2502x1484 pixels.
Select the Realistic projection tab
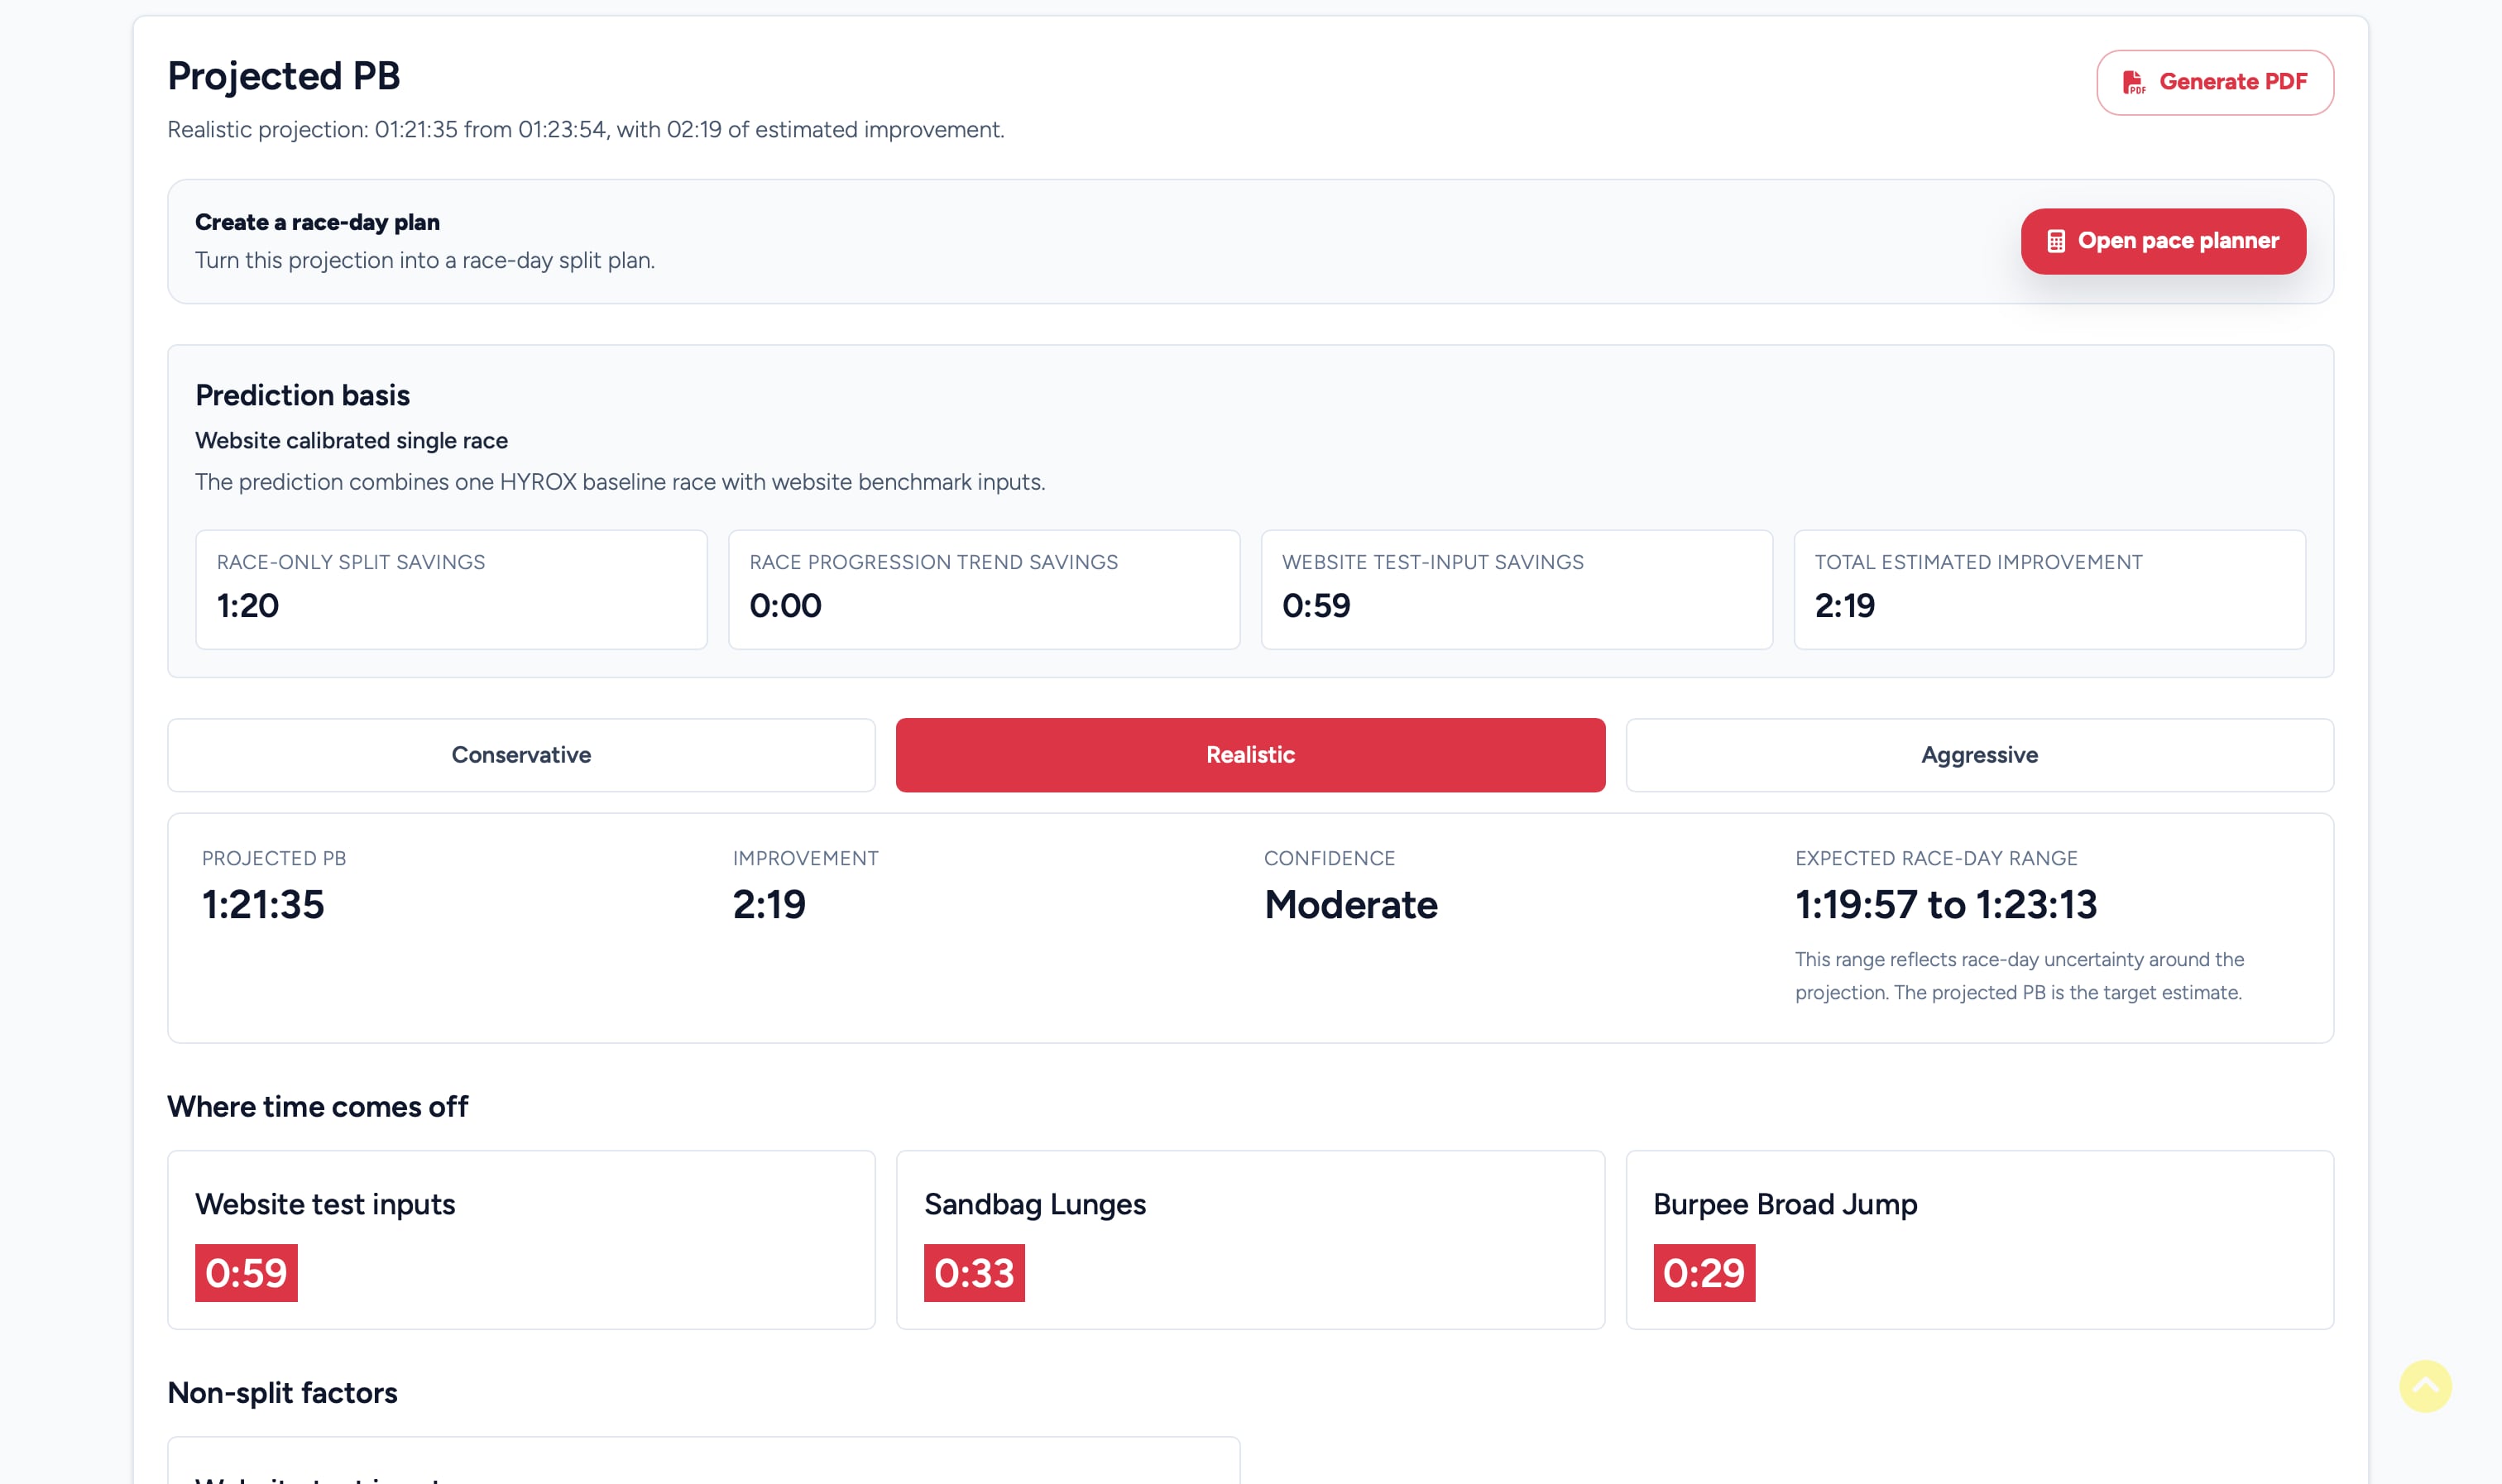(x=1250, y=755)
